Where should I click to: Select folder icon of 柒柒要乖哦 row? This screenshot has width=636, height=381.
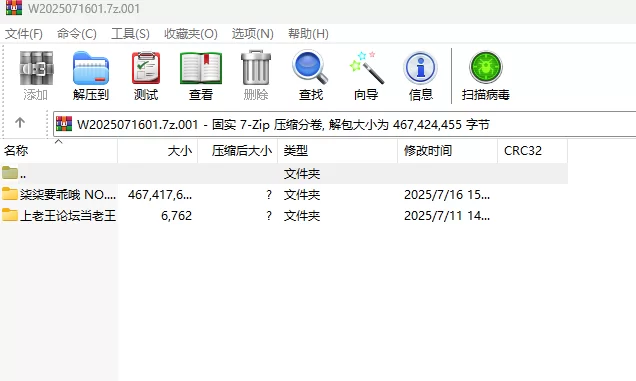tap(10, 194)
